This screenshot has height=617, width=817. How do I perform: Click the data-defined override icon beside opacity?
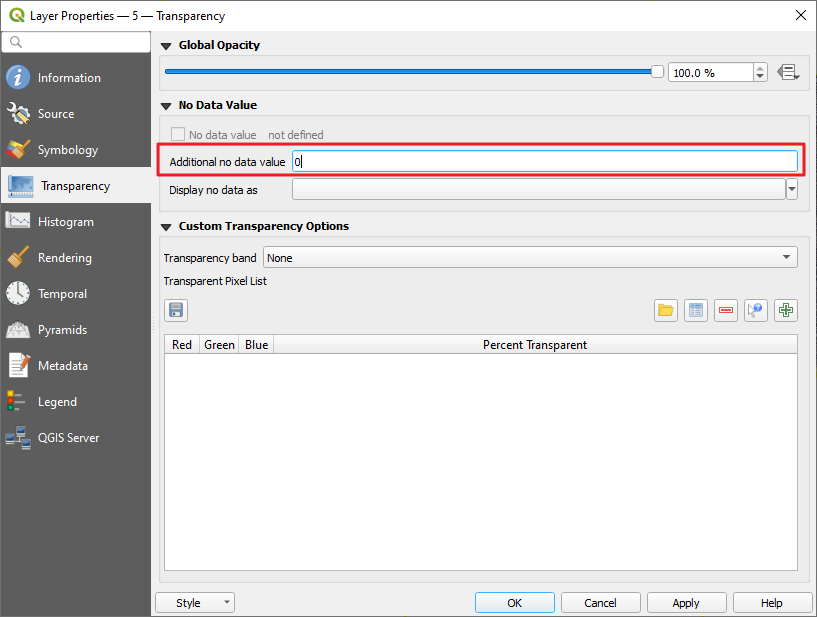(788, 72)
